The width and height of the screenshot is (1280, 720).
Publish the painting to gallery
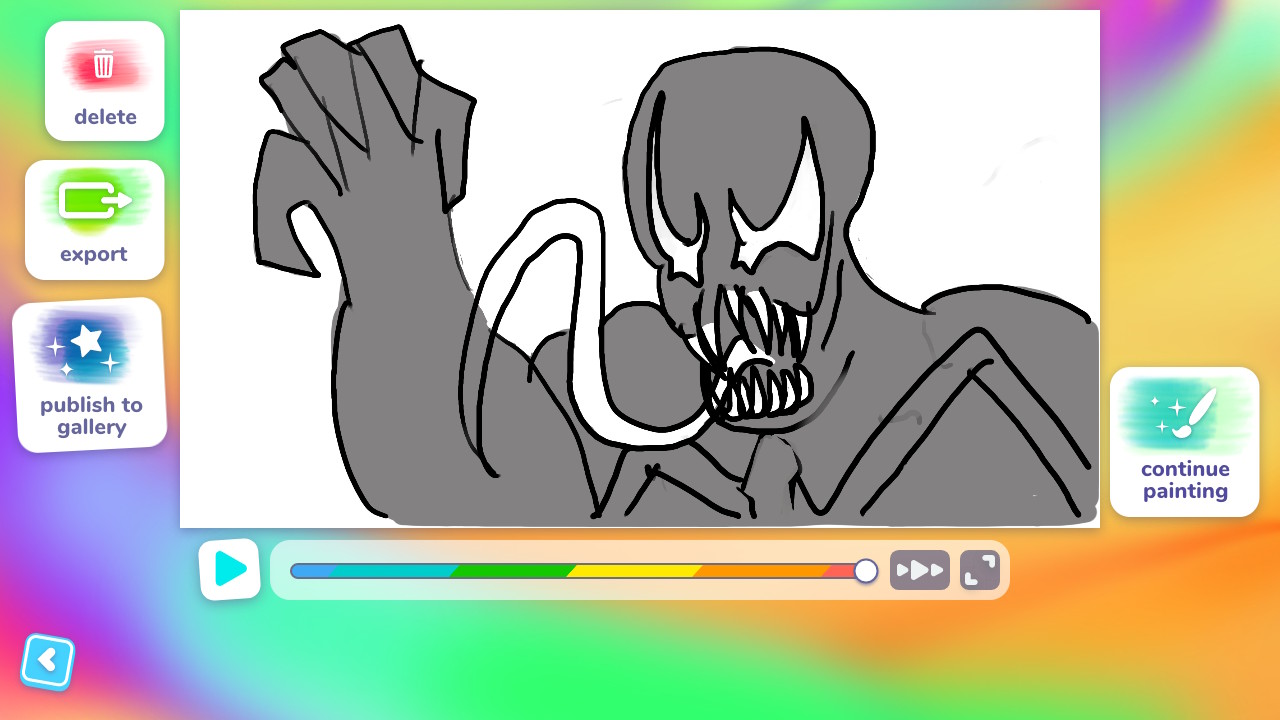pyautogui.click(x=89, y=375)
